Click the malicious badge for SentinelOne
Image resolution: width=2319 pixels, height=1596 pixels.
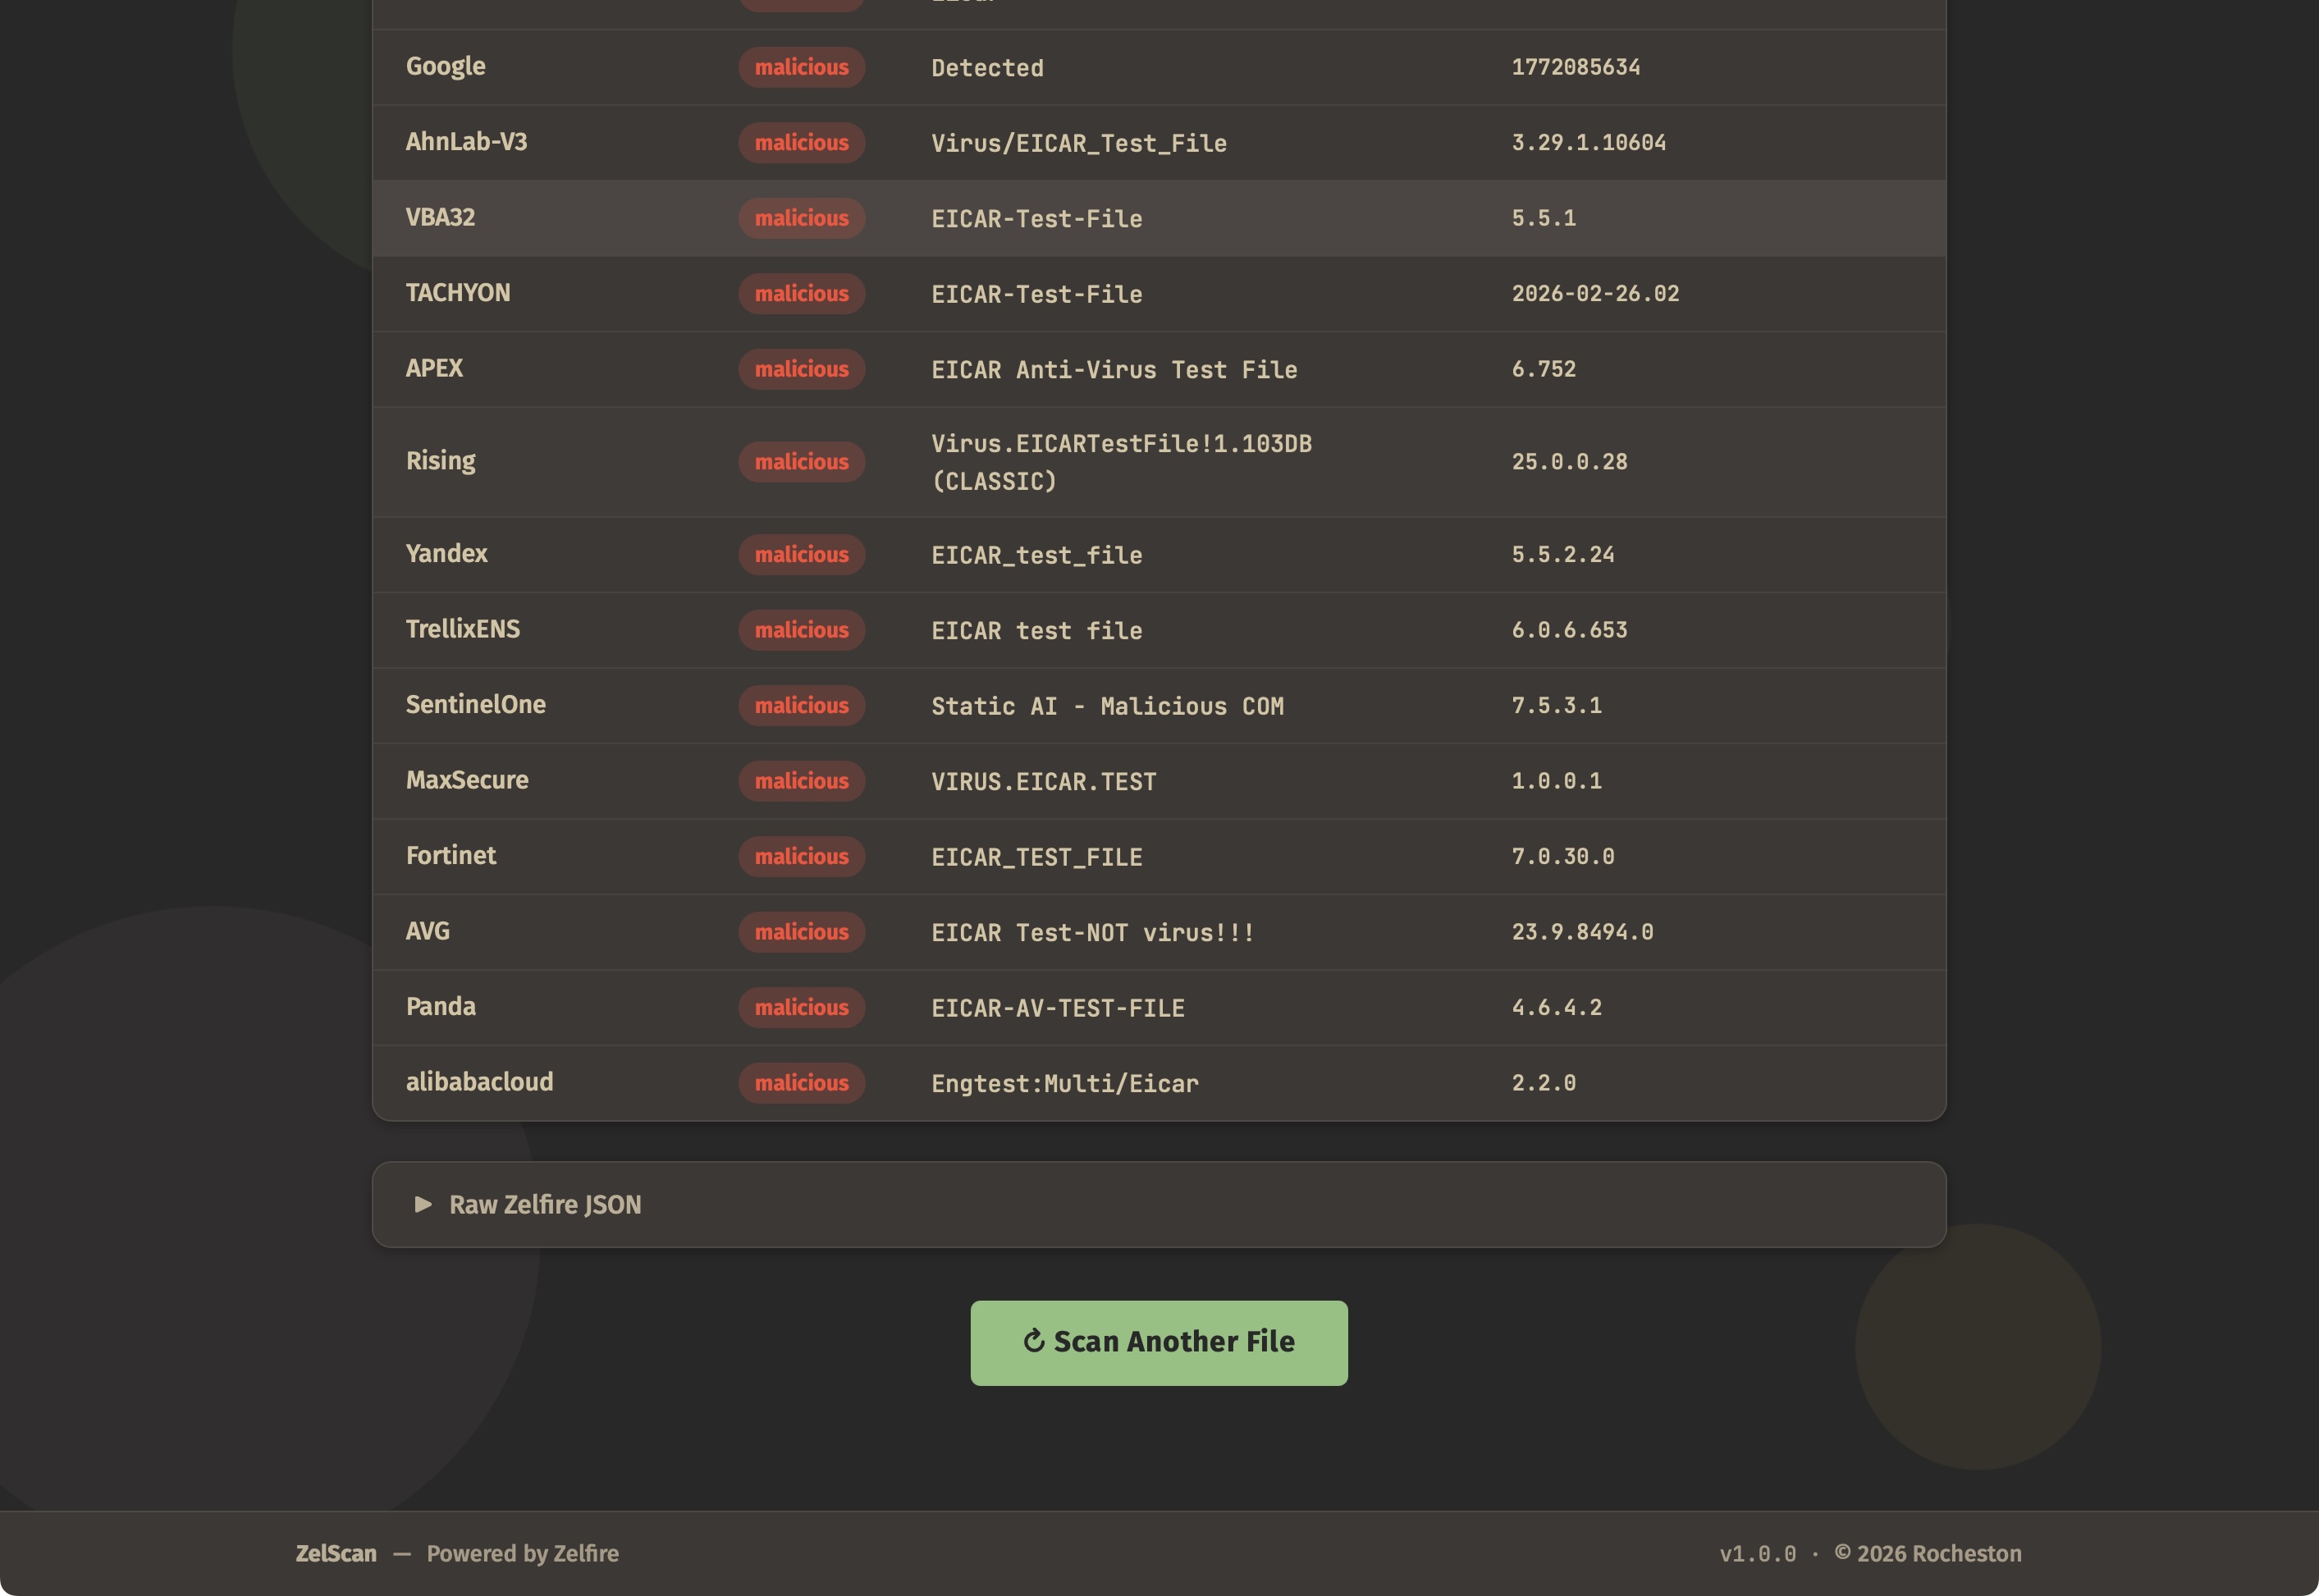(x=801, y=706)
